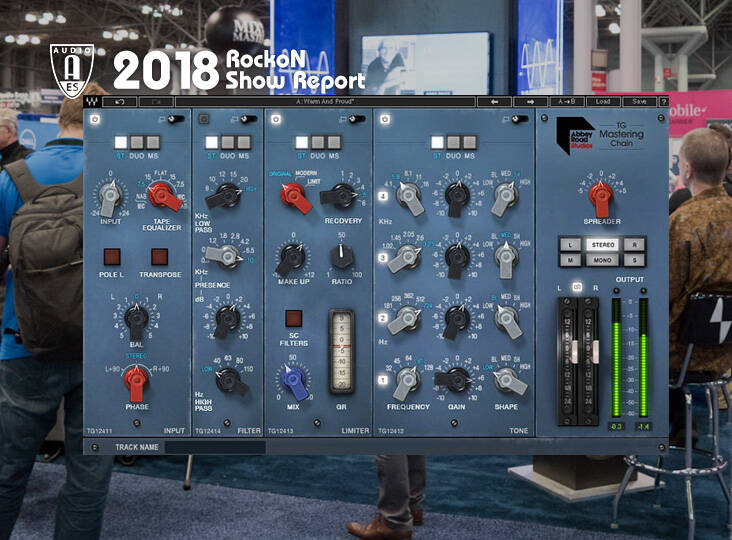Click the AES Audio shield logo

pyautogui.click(x=72, y=70)
